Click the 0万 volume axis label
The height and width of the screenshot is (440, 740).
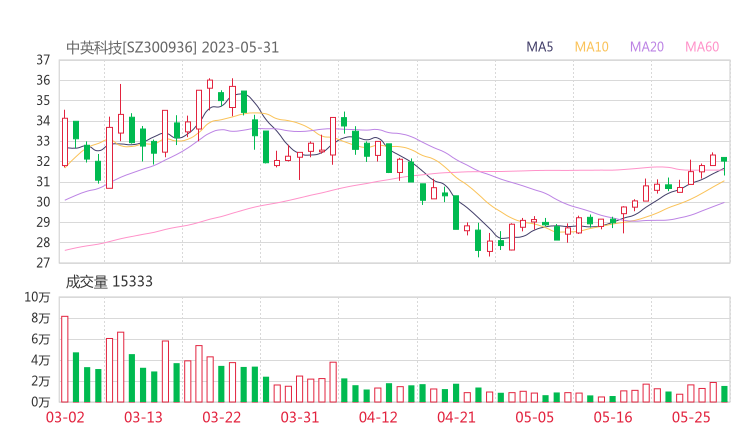tap(40, 402)
